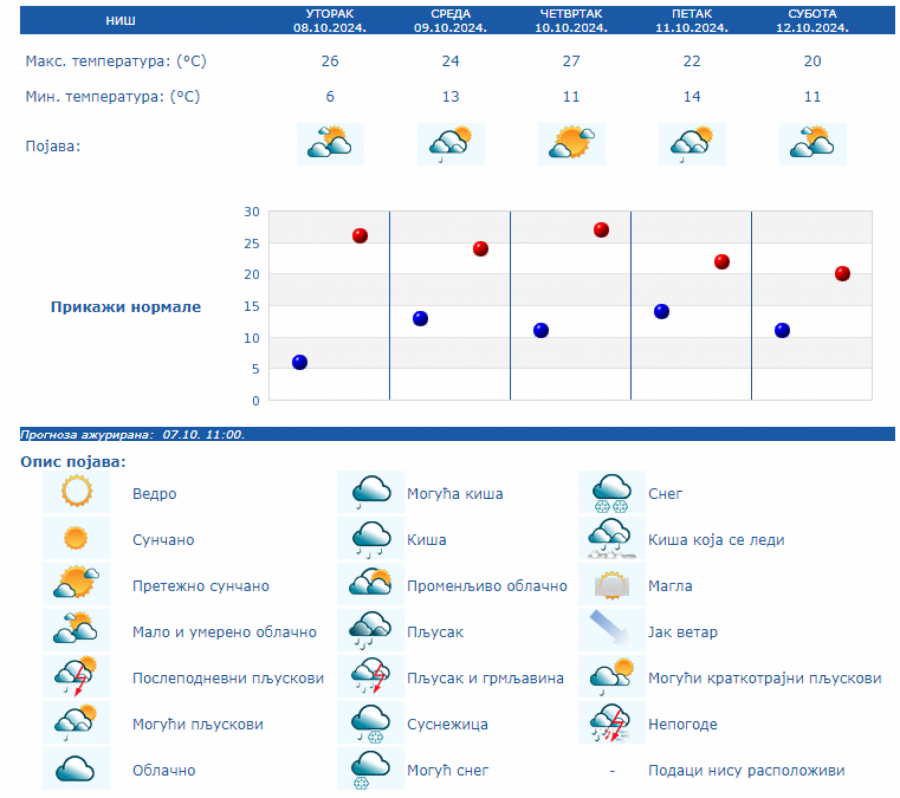Viewport: 900px width, 798px height.
Task: Click the Магла fog legend icon
Action: (x=611, y=585)
